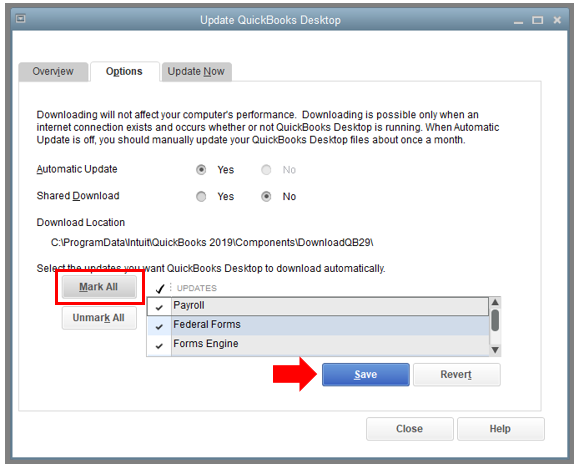Viewport: 578px width, 469px height.
Task: Switch to the Overview tab
Action: (x=53, y=72)
